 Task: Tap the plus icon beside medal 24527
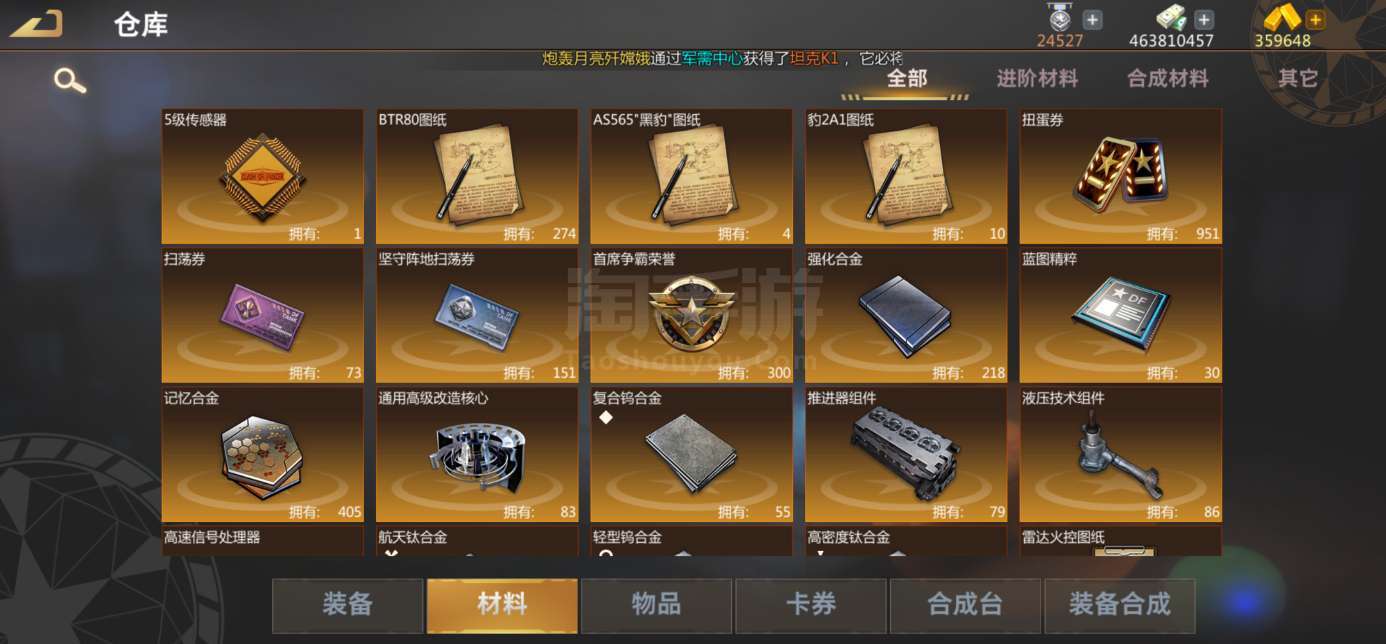tap(1093, 20)
